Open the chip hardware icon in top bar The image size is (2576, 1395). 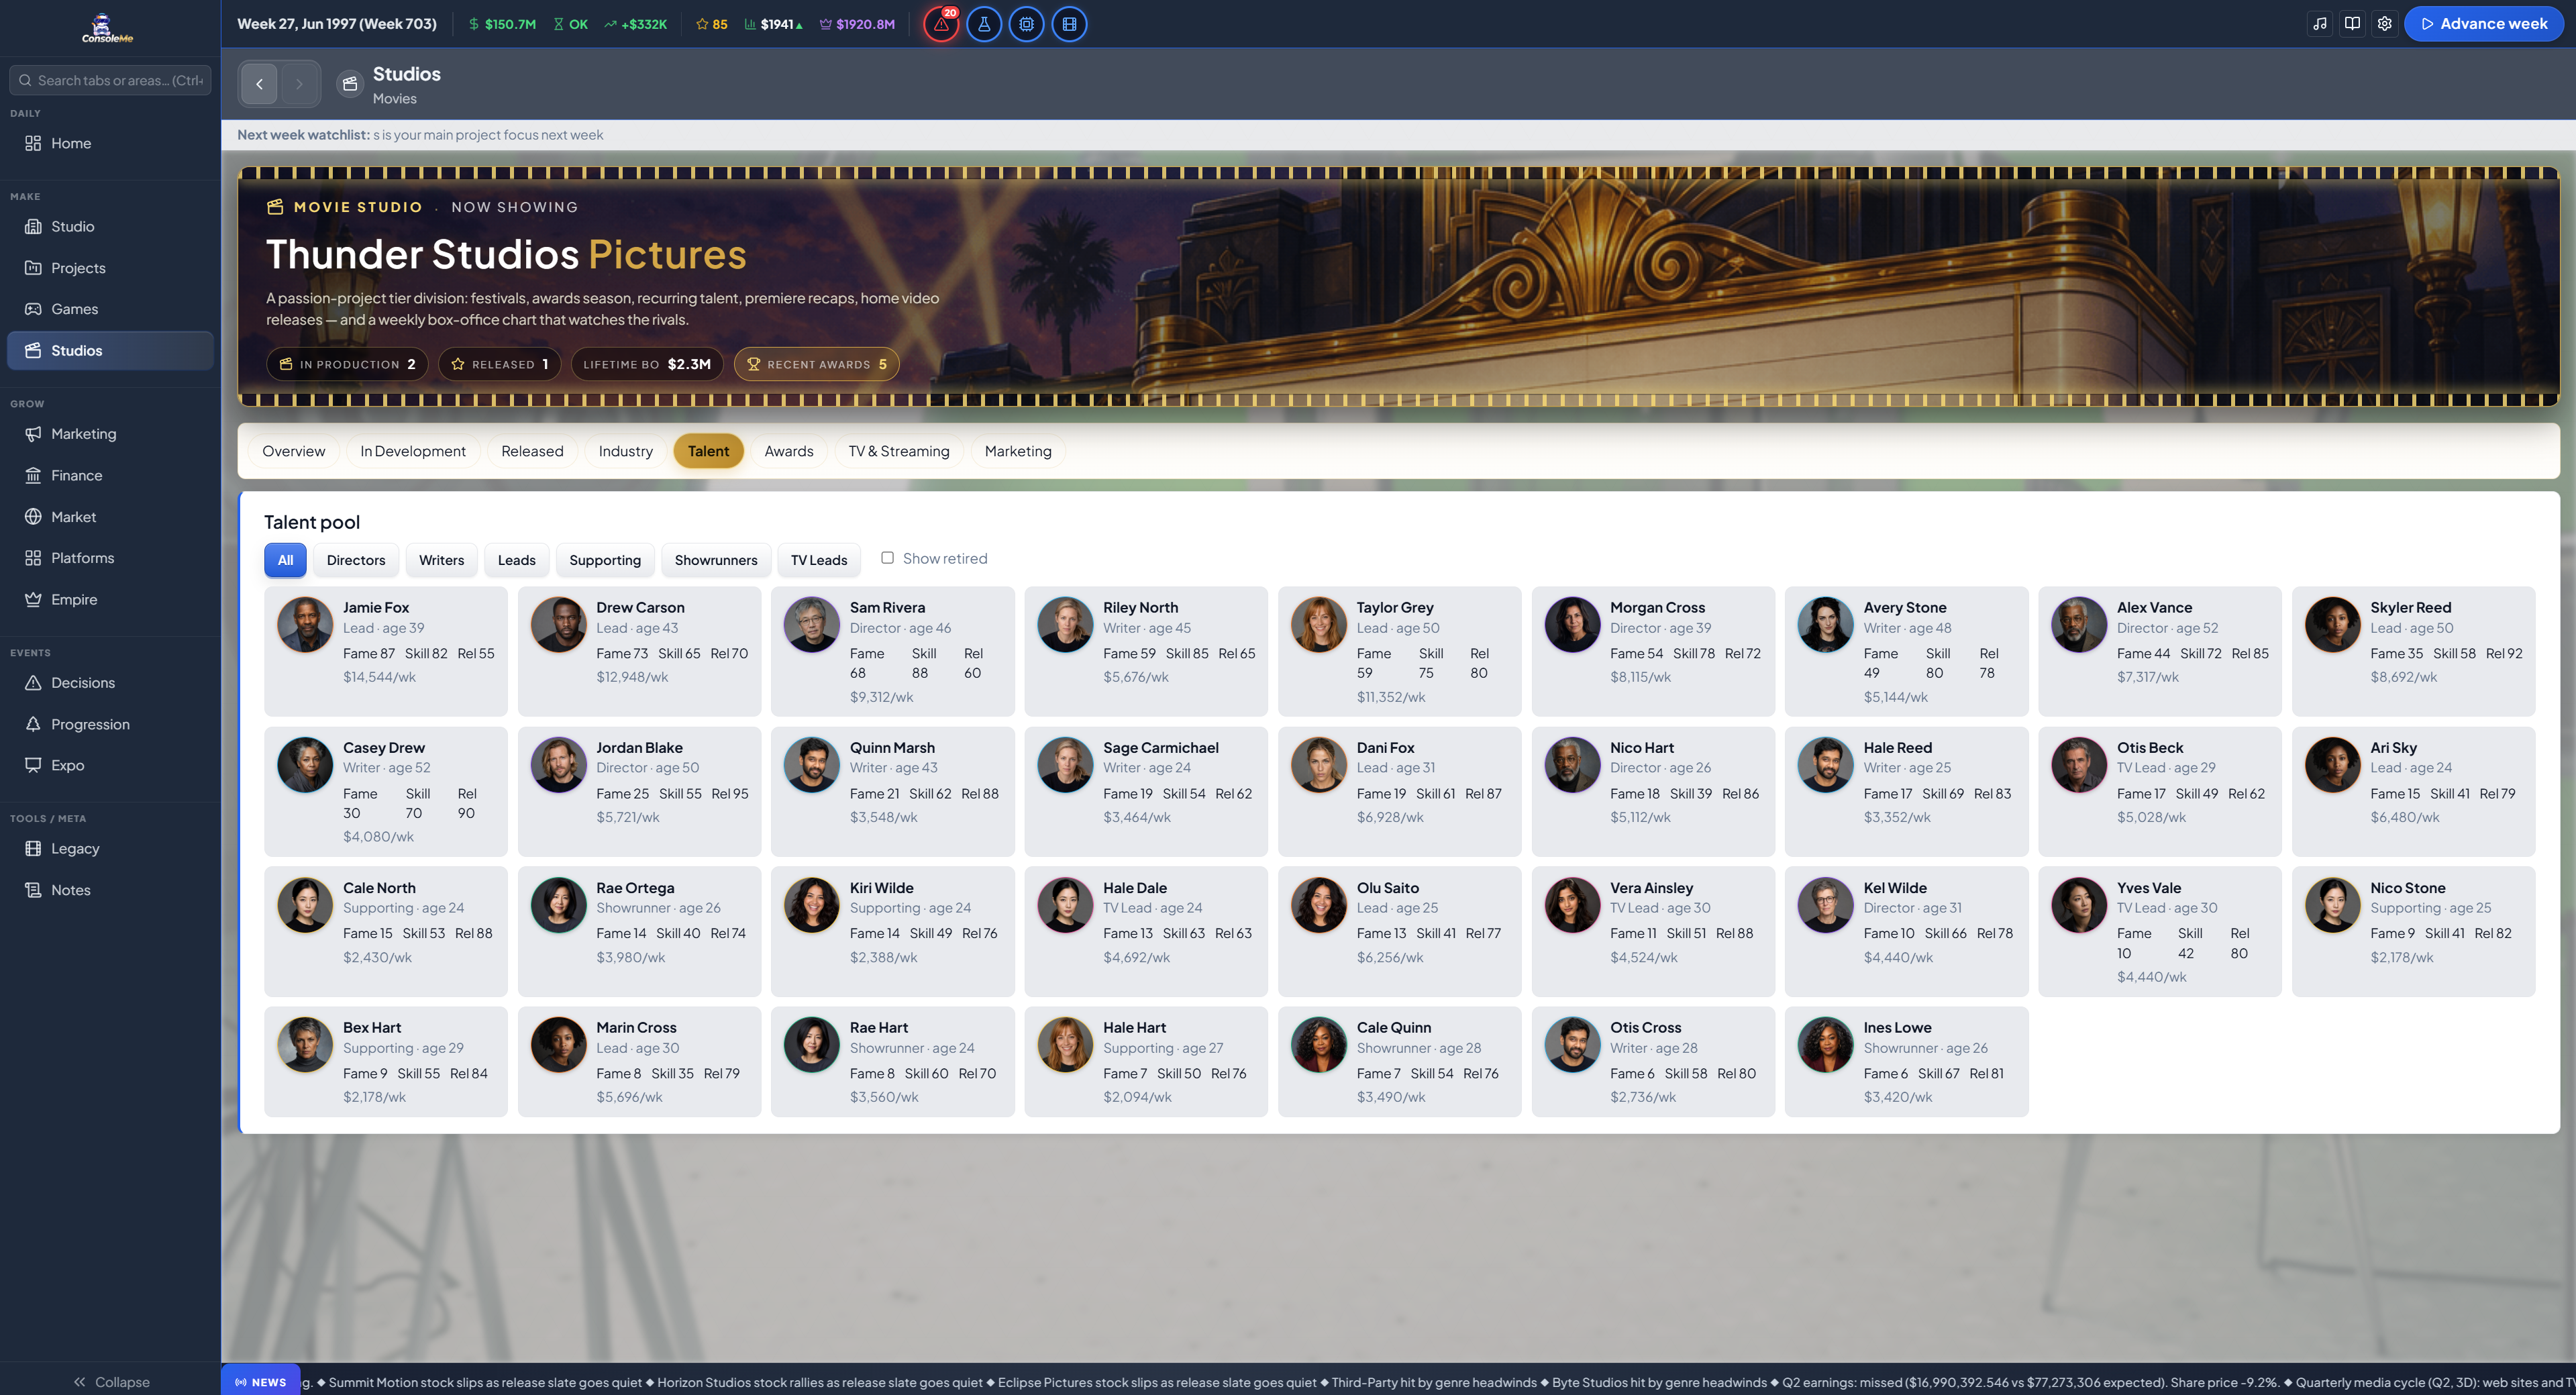[1026, 24]
